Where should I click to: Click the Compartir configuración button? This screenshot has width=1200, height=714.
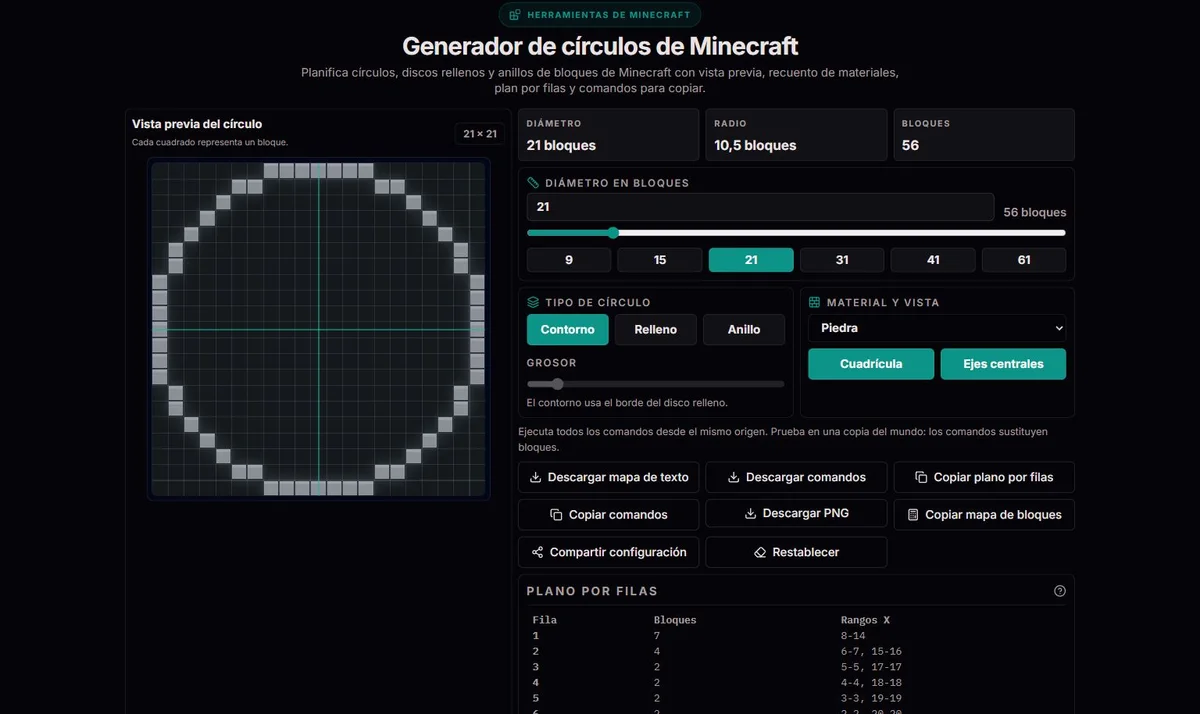click(x=608, y=552)
